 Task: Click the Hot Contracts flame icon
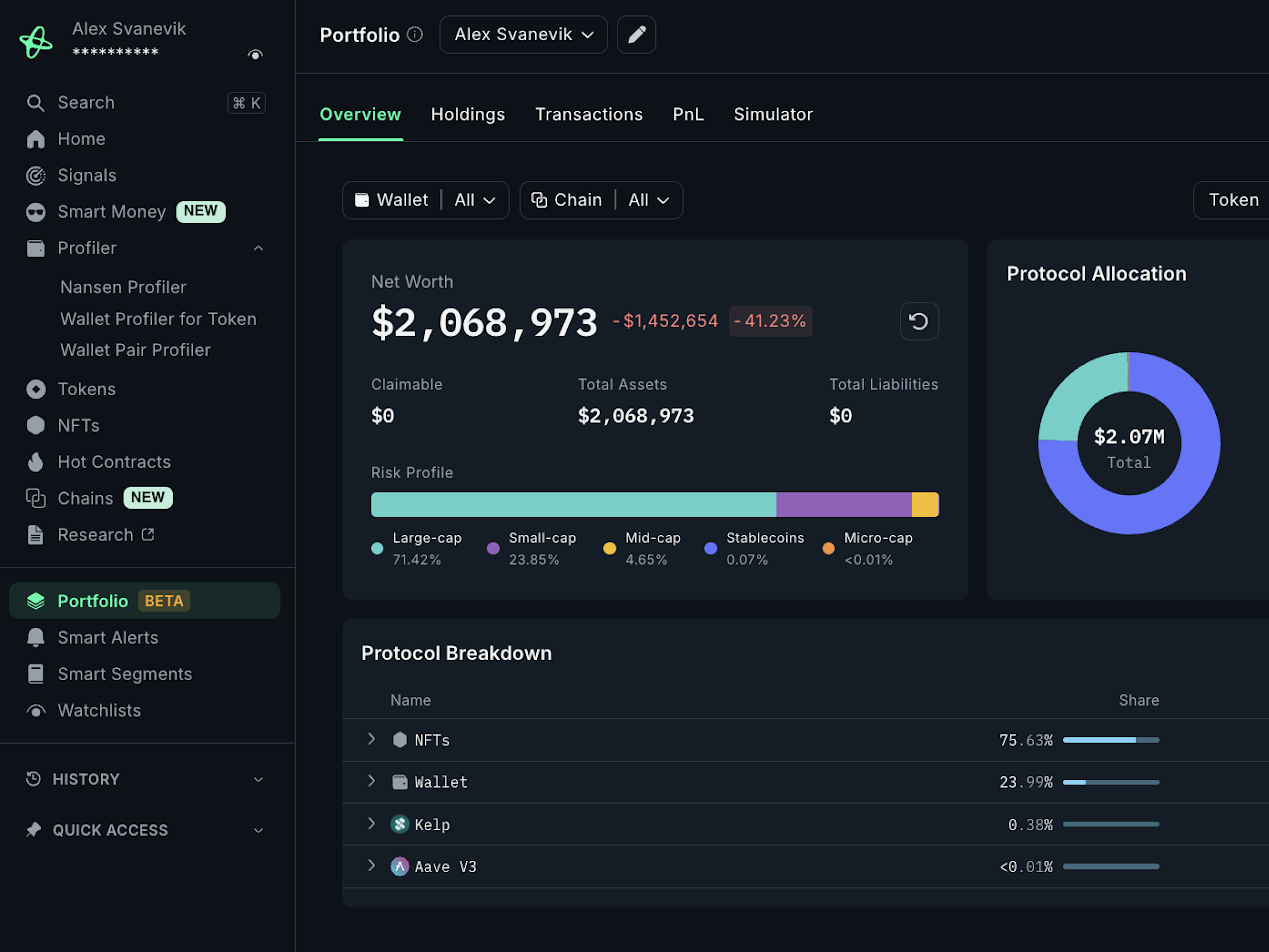coord(36,462)
